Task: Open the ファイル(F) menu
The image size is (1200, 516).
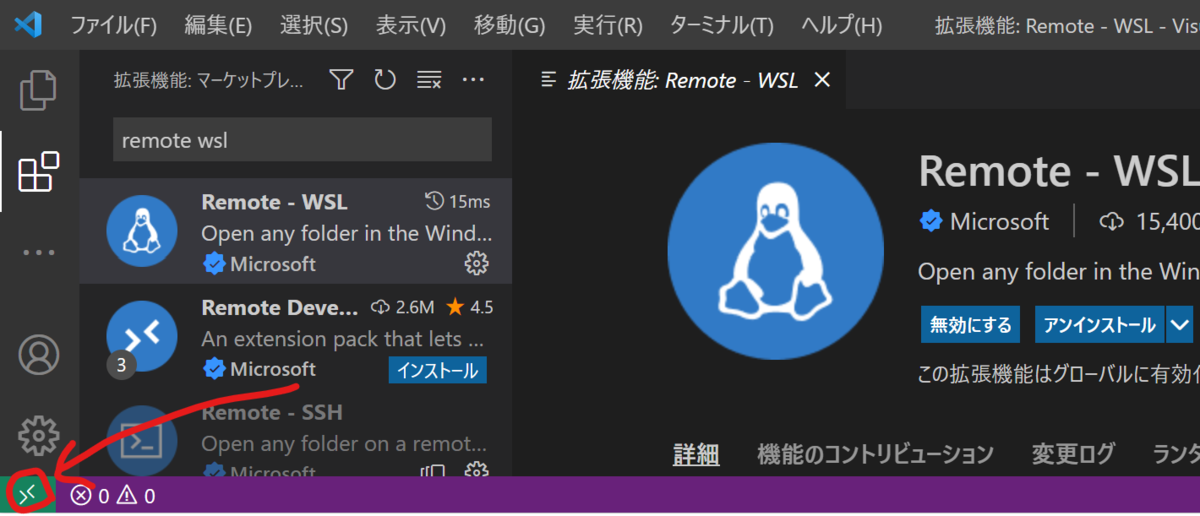Action: (113, 25)
